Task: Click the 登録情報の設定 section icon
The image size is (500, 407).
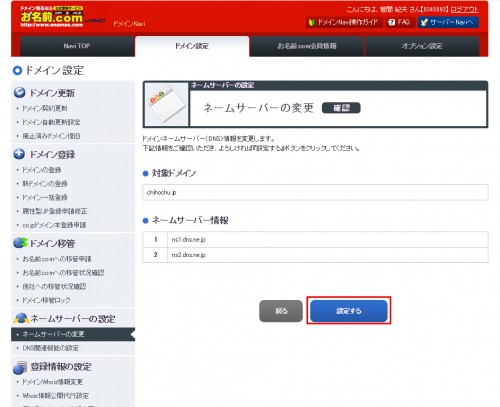Action: 20,367
